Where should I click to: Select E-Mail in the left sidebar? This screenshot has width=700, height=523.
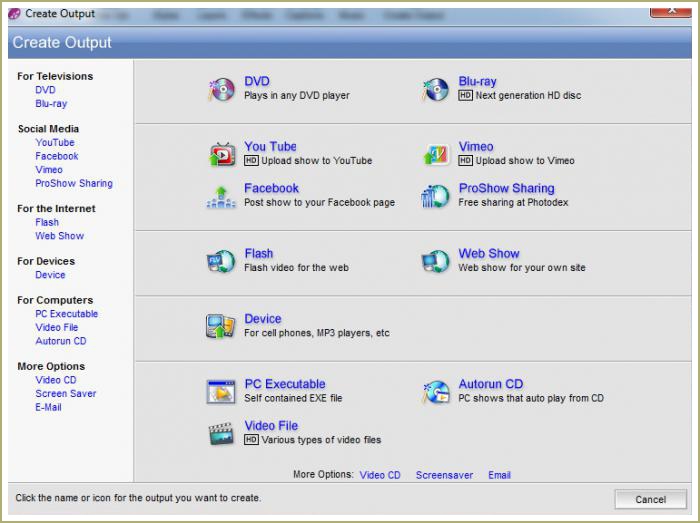click(48, 407)
